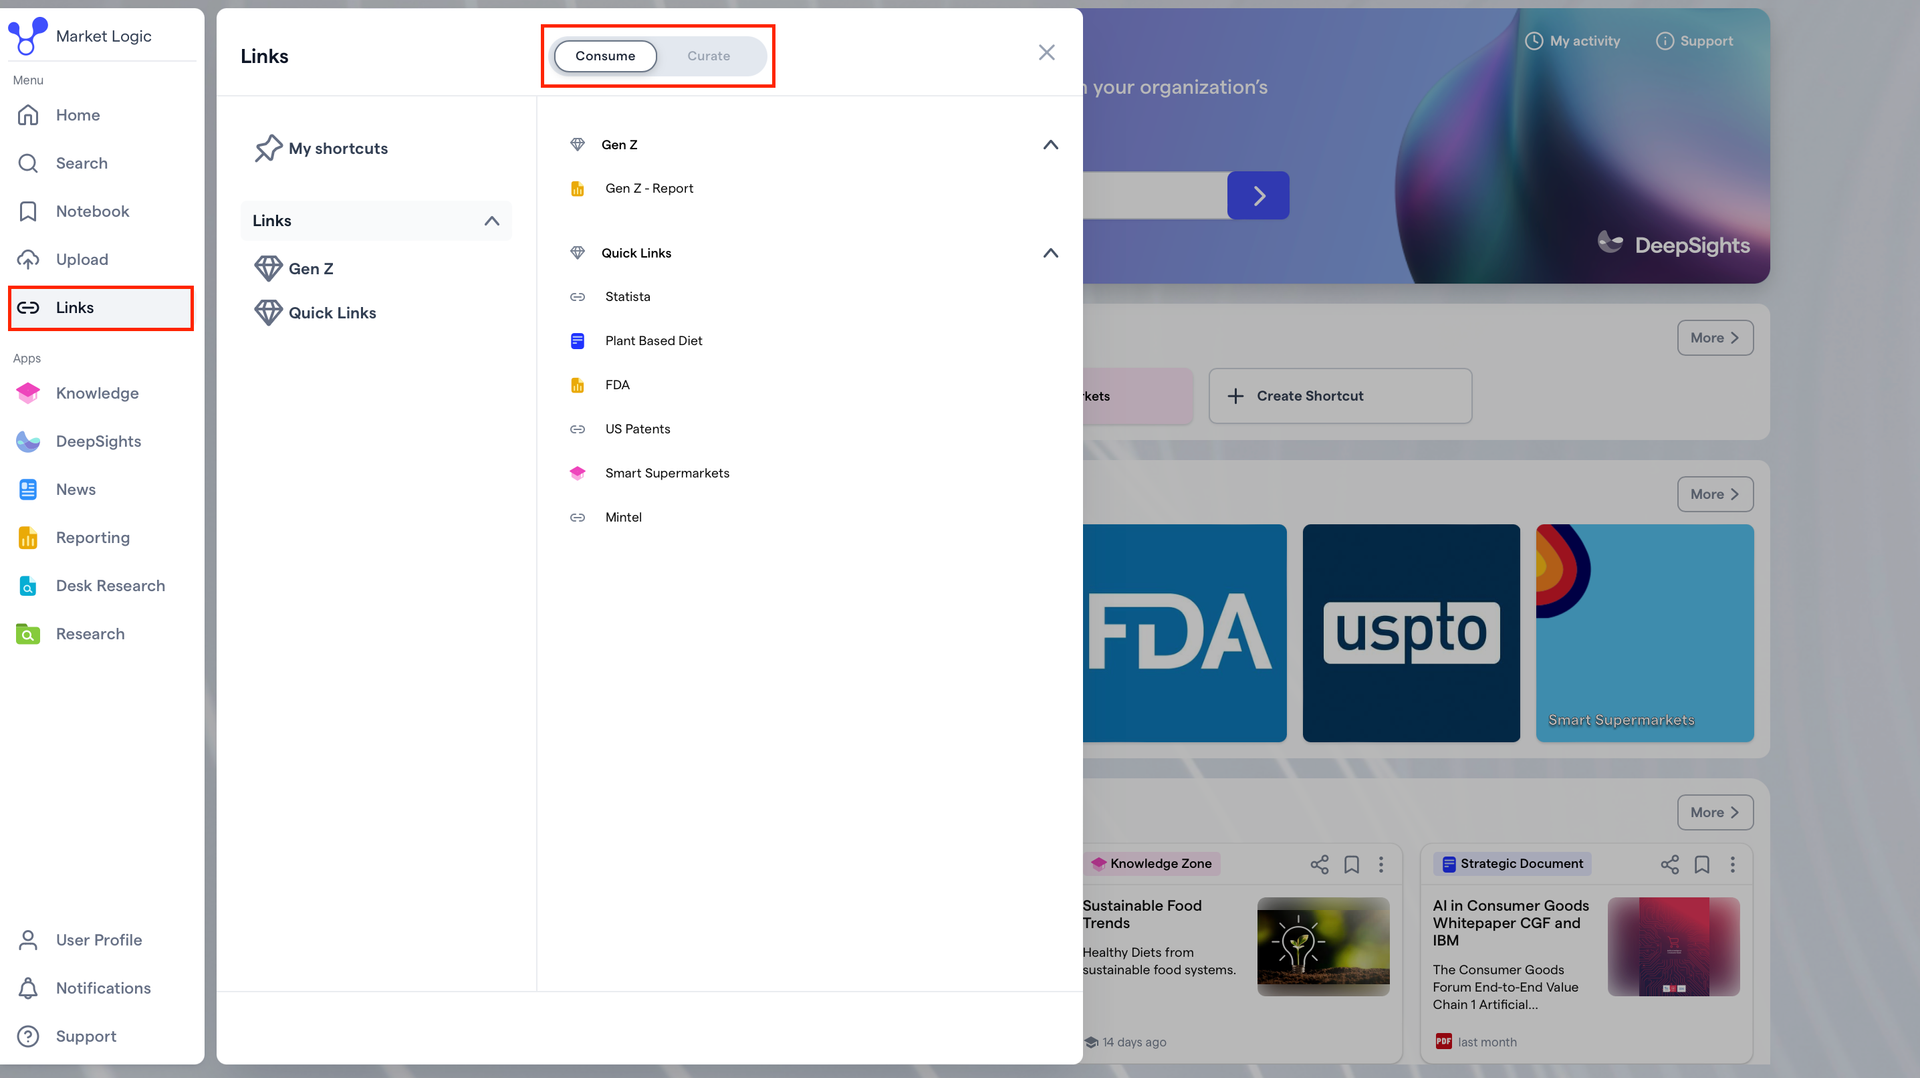
Task: Click the red thumbnail on AI Consumer Goods card
Action: pyautogui.click(x=1674, y=946)
